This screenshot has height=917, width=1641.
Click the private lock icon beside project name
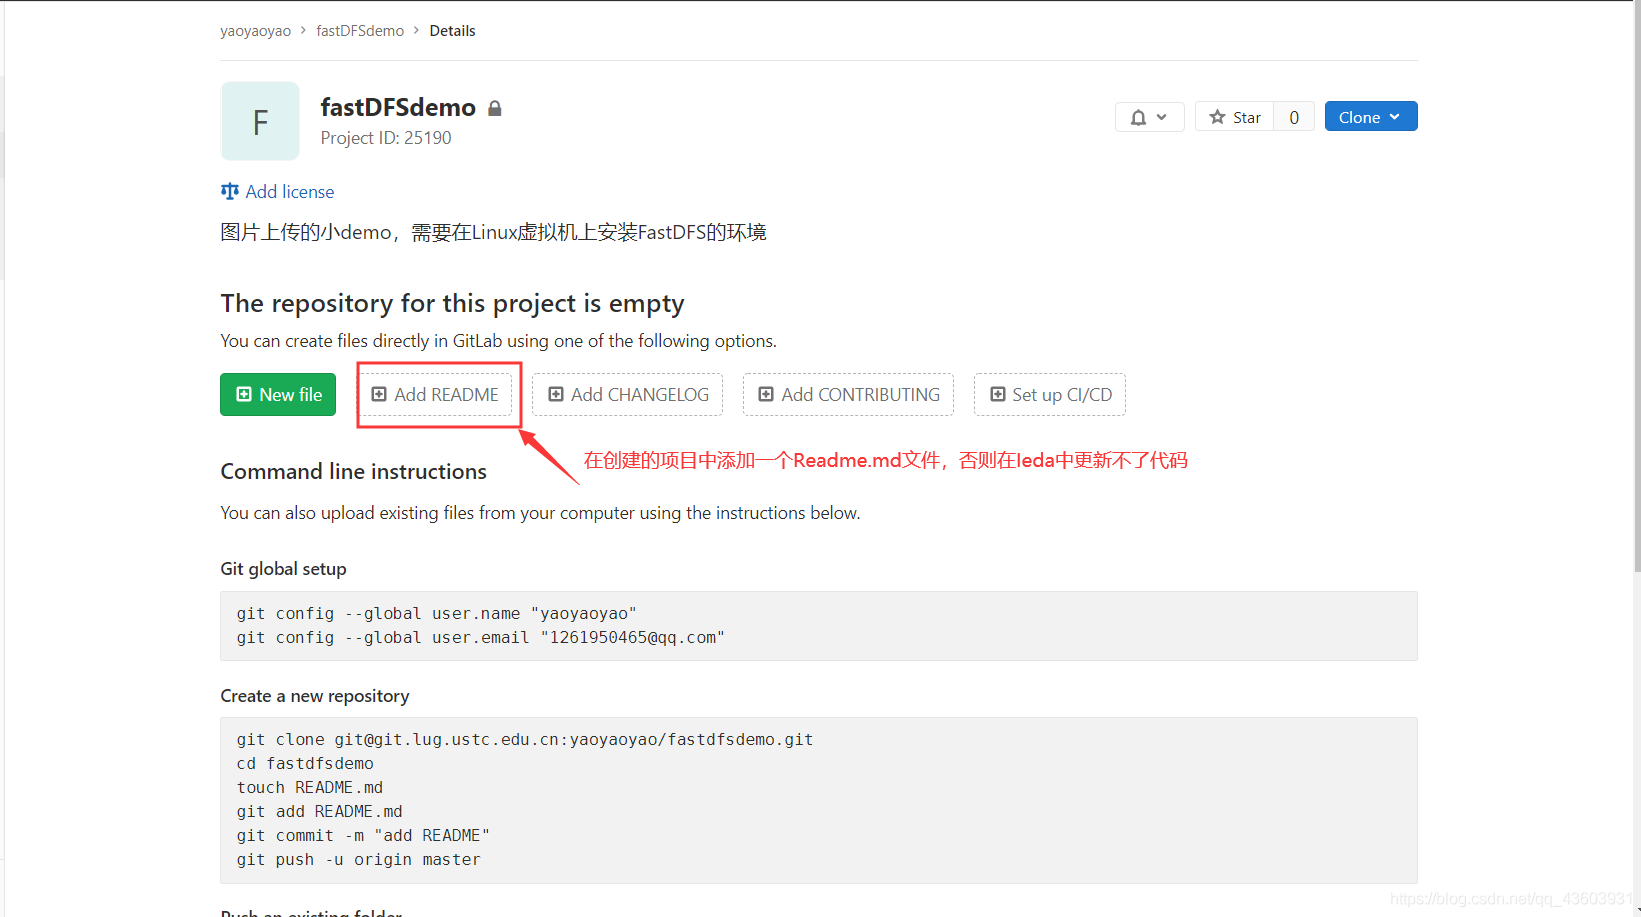(494, 108)
